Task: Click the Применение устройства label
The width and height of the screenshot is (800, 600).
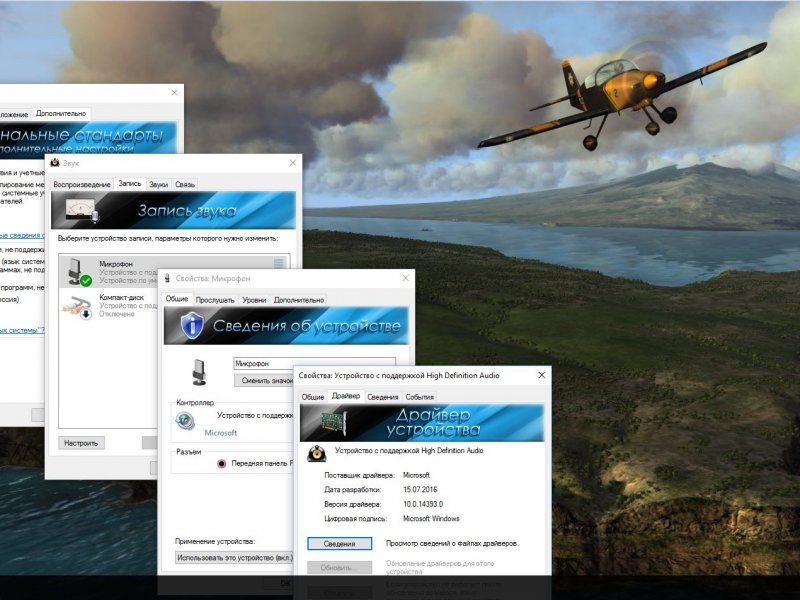Action: pyautogui.click(x=215, y=541)
